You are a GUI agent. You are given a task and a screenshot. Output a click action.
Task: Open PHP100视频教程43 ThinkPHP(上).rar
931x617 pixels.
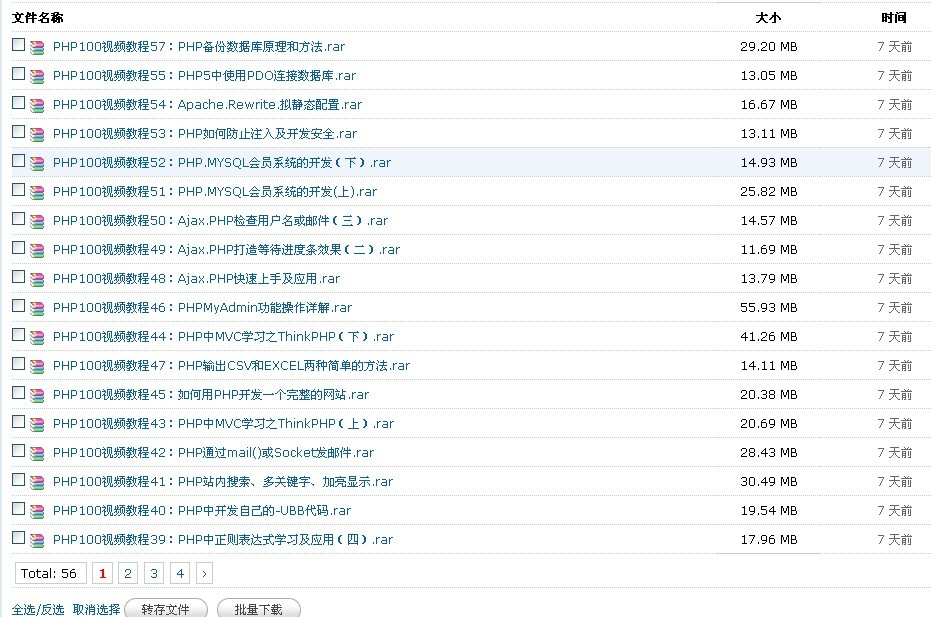pos(223,423)
